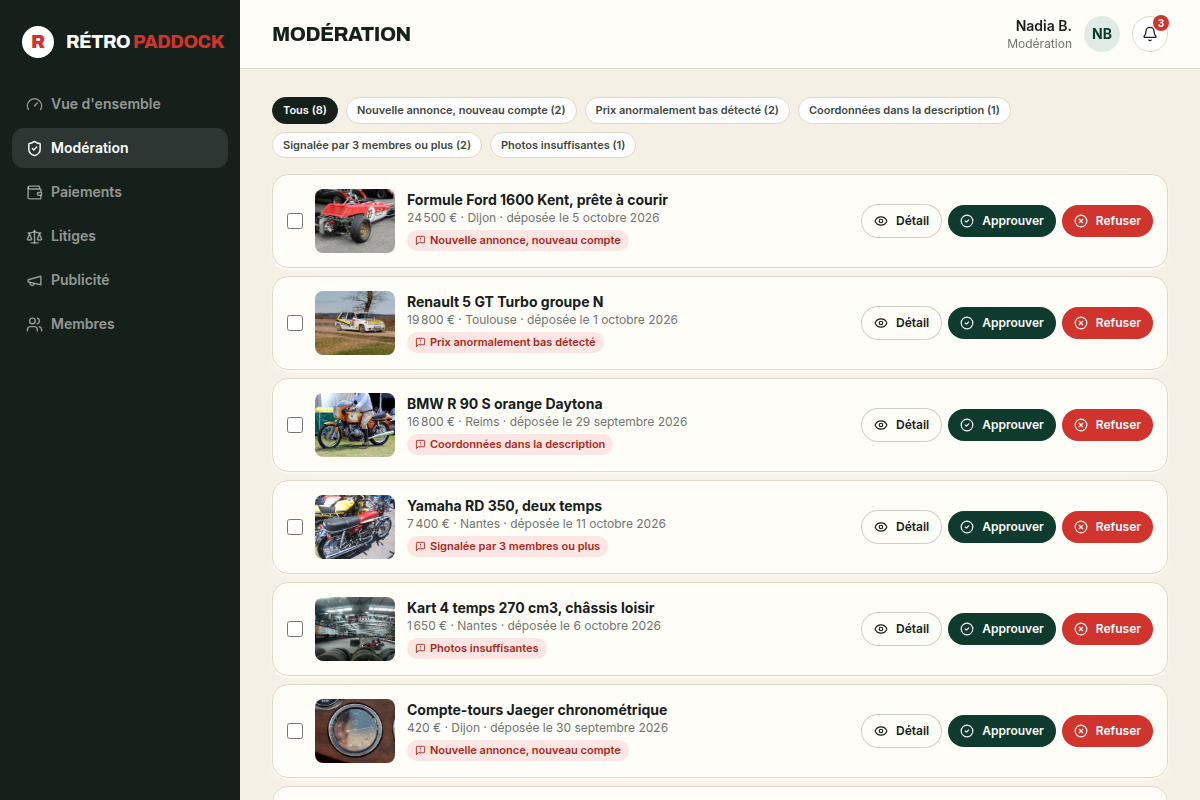Open Litiges from the sidebar

[120, 236]
